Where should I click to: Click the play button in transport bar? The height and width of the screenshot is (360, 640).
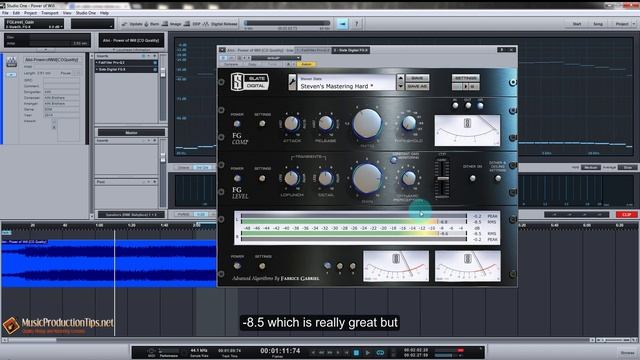367,353
